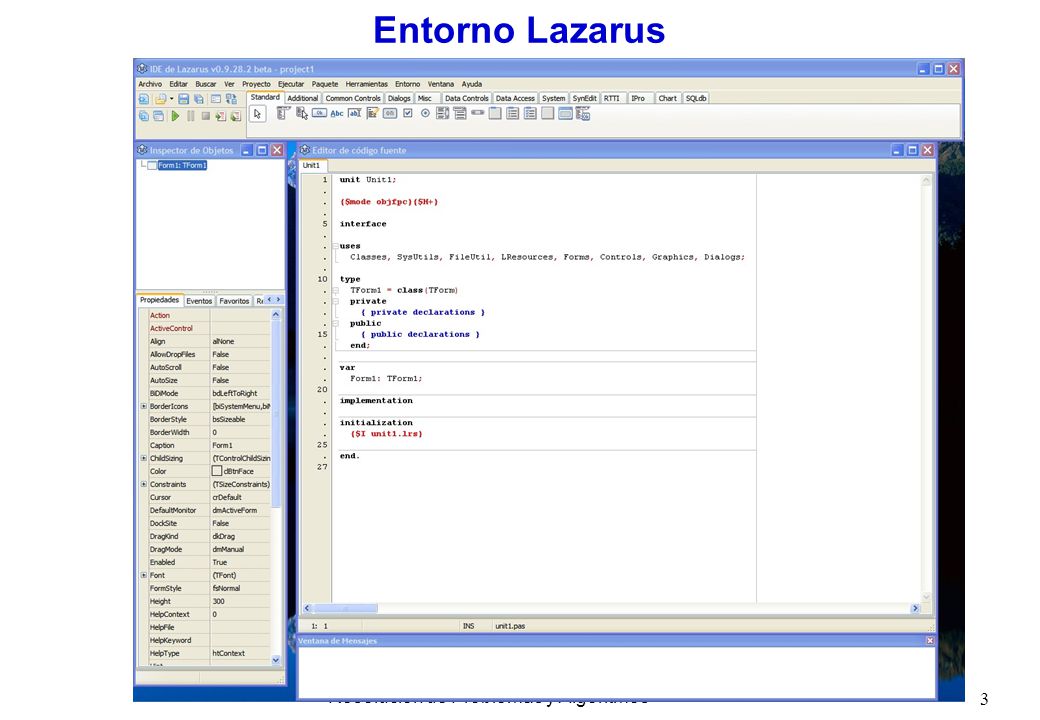Select the arrow selection tool in component palette
The width and height of the screenshot is (1040, 720).
click(257, 114)
